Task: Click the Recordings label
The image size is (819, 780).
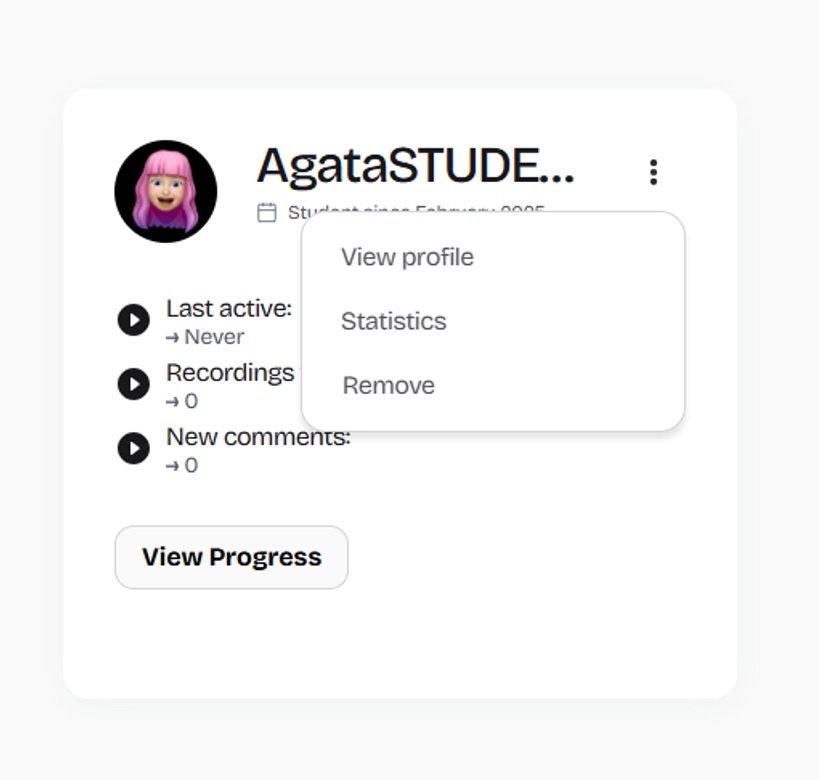Action: (x=230, y=374)
